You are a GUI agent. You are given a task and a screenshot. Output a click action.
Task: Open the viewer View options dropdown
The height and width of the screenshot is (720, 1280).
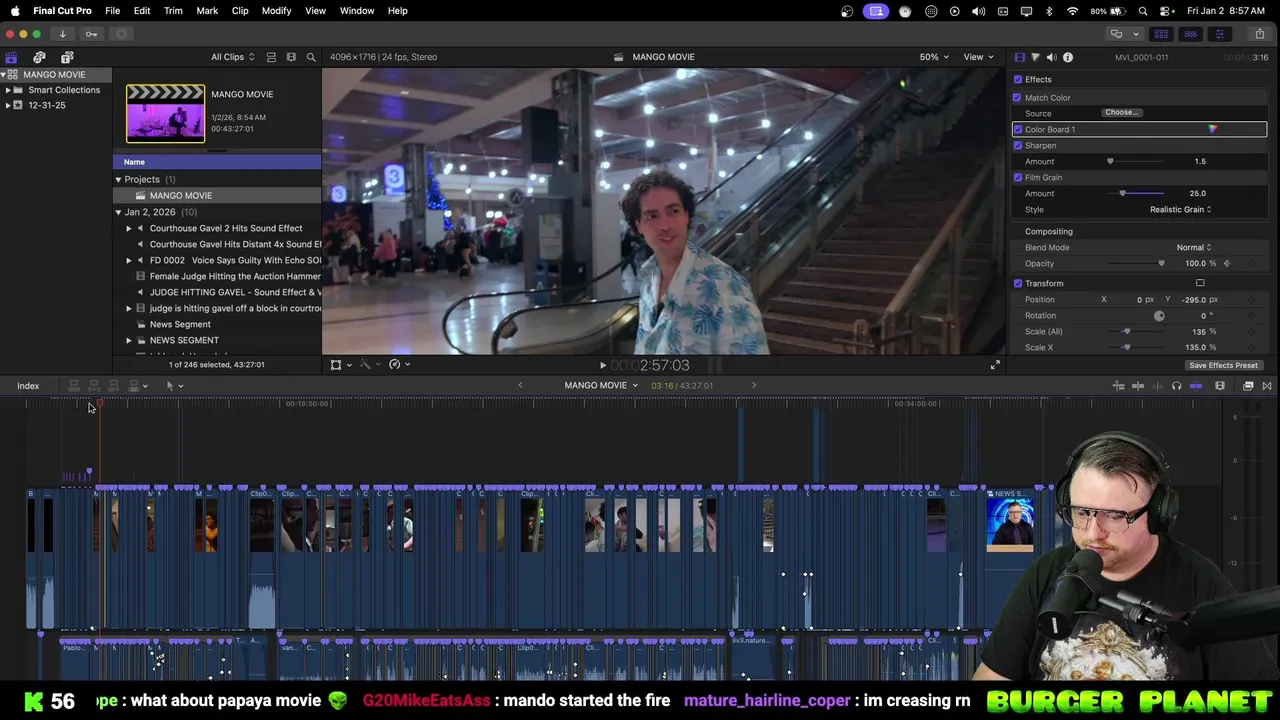(977, 57)
